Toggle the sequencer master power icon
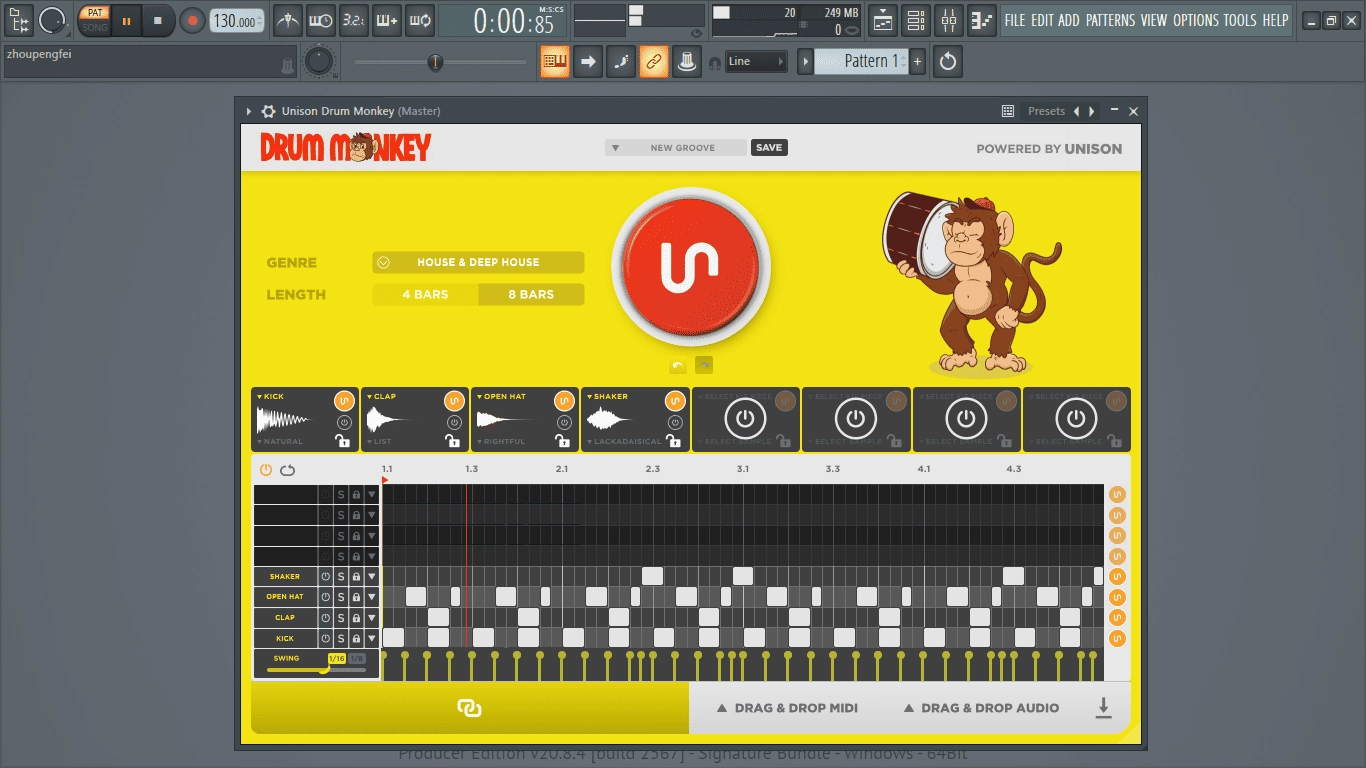Screen dimensions: 1366x768 coord(266,470)
